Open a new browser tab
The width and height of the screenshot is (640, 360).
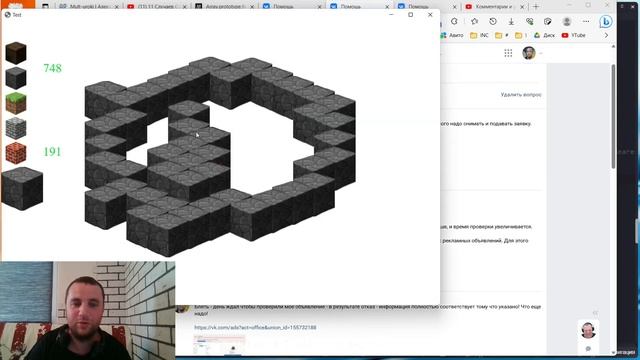(536, 7)
